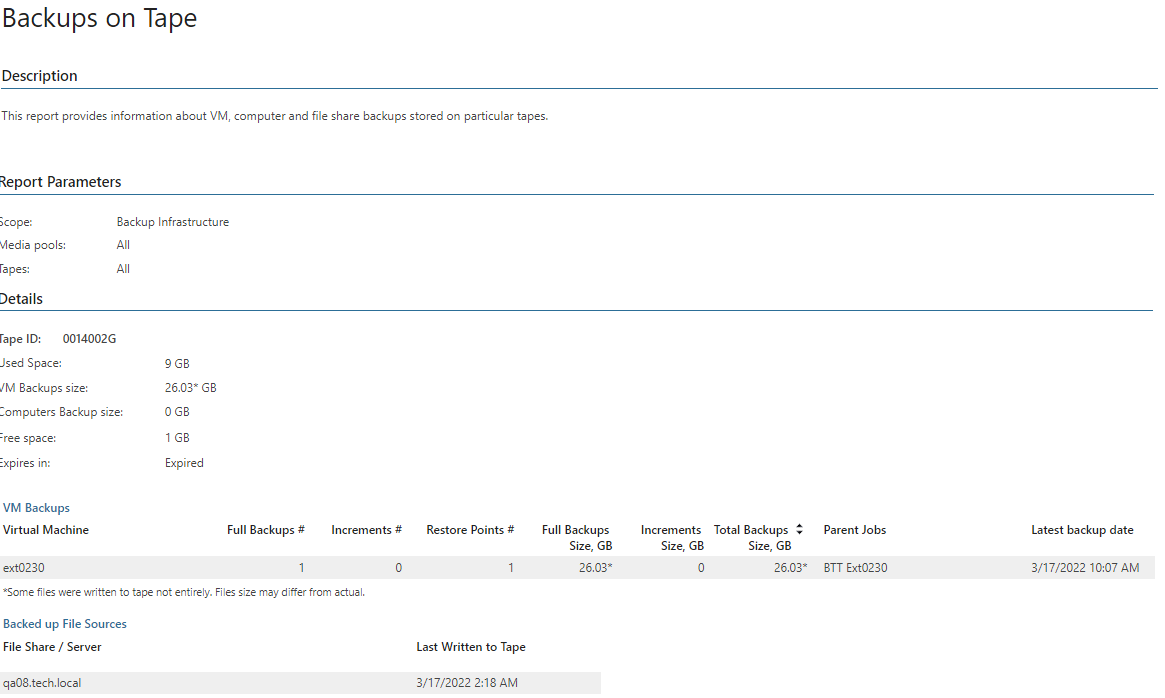Click the Full Backups Size 26.03* cell
This screenshot has height=698, width=1165.
pyautogui.click(x=596, y=568)
